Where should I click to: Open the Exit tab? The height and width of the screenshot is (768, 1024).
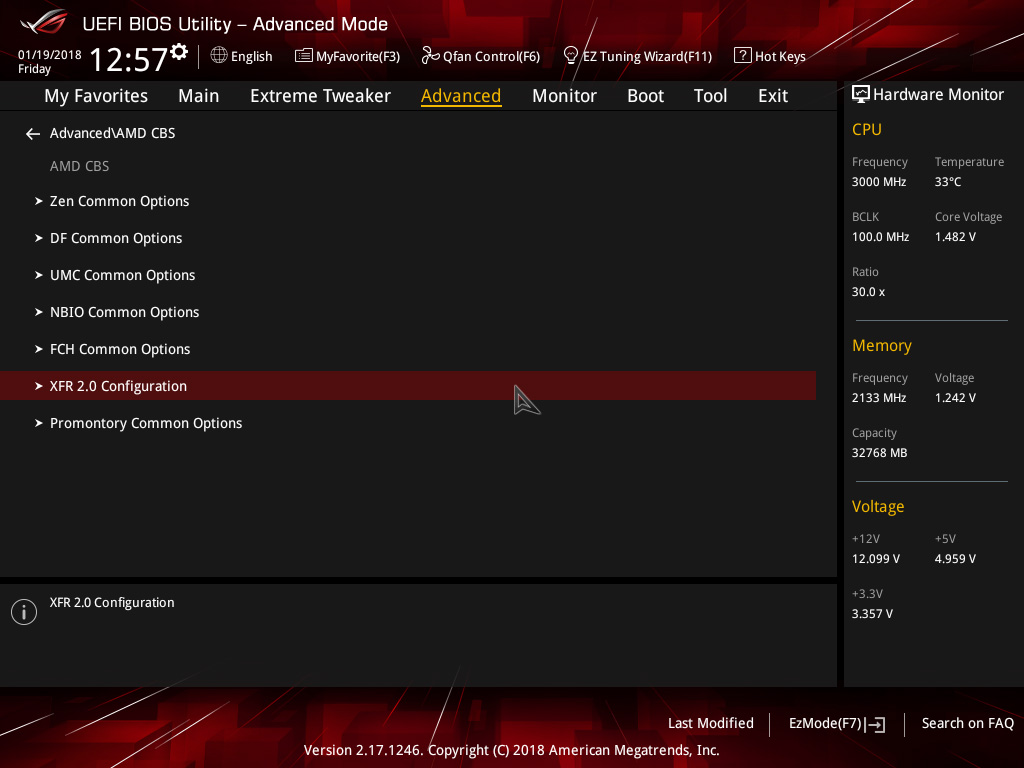tap(773, 96)
